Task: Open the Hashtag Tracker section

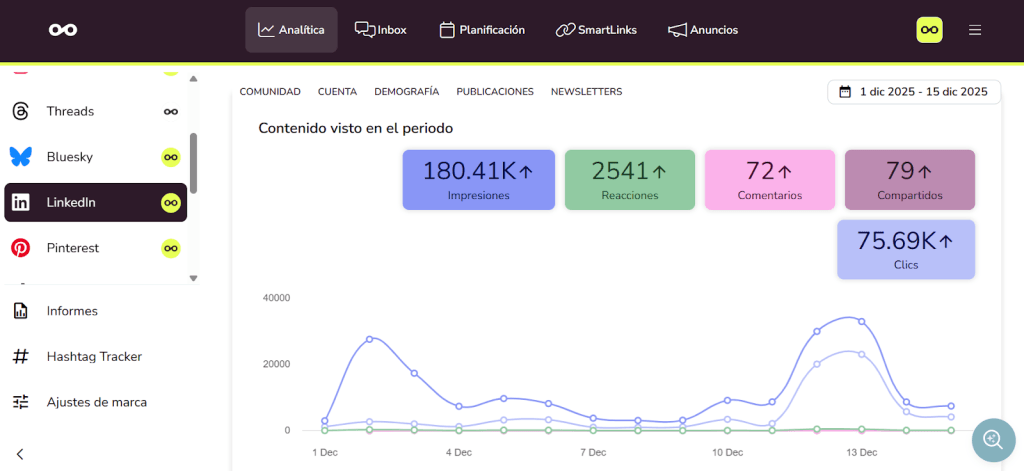Action: (93, 356)
